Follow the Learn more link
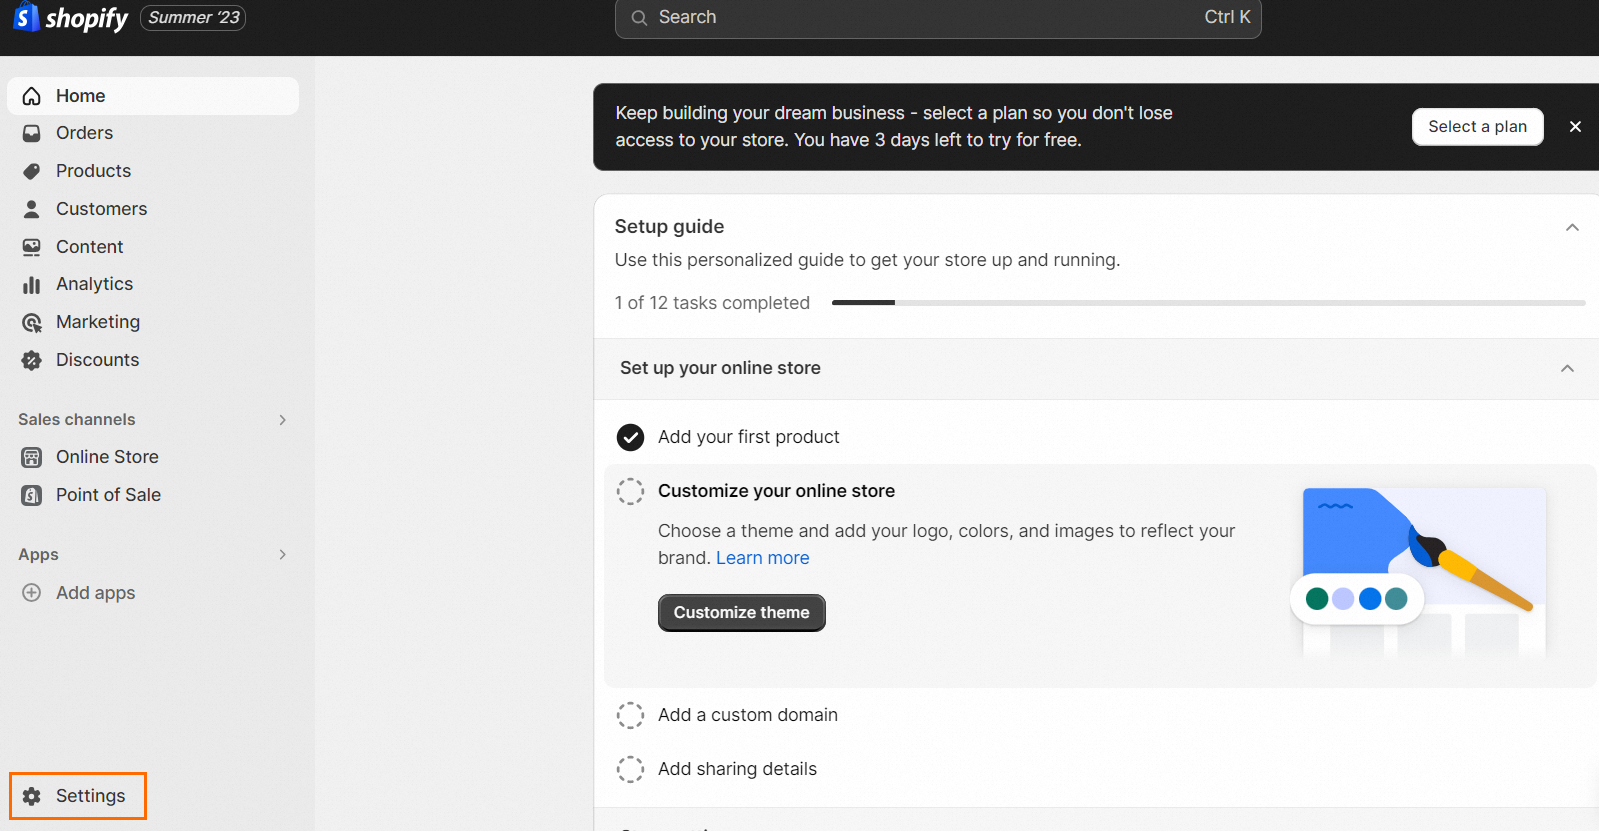The width and height of the screenshot is (1599, 831). 762,558
